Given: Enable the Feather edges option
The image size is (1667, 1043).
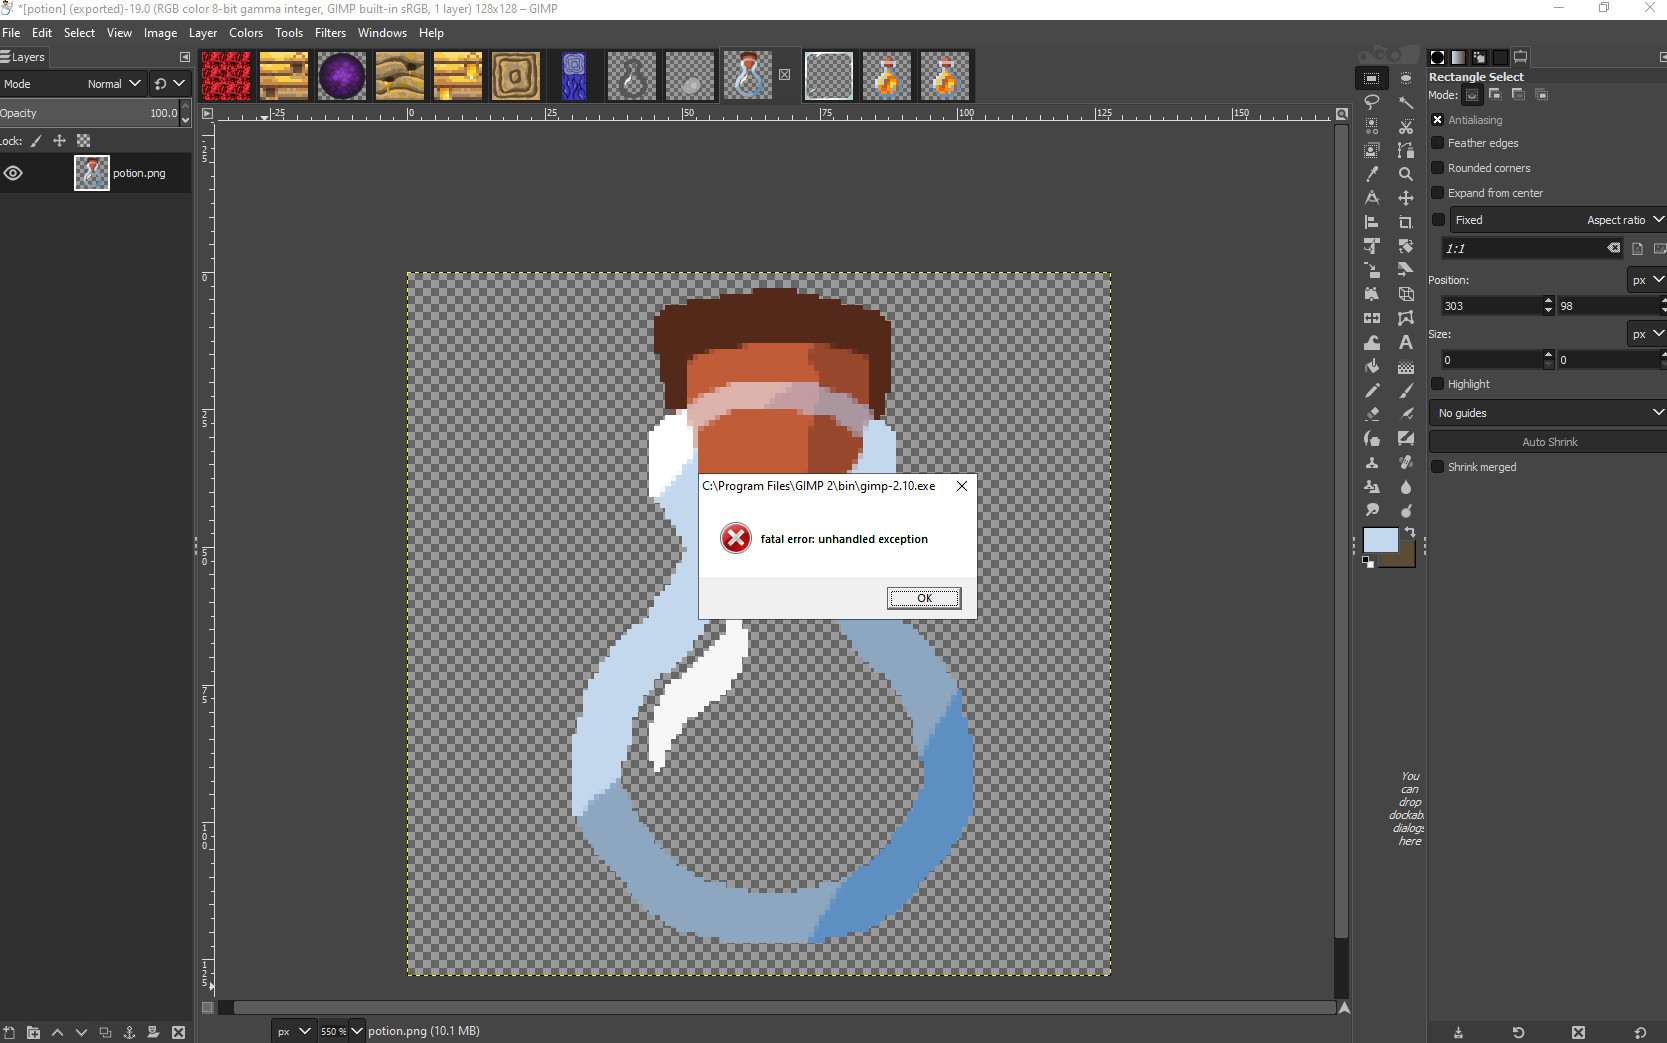Looking at the screenshot, I should (1438, 143).
